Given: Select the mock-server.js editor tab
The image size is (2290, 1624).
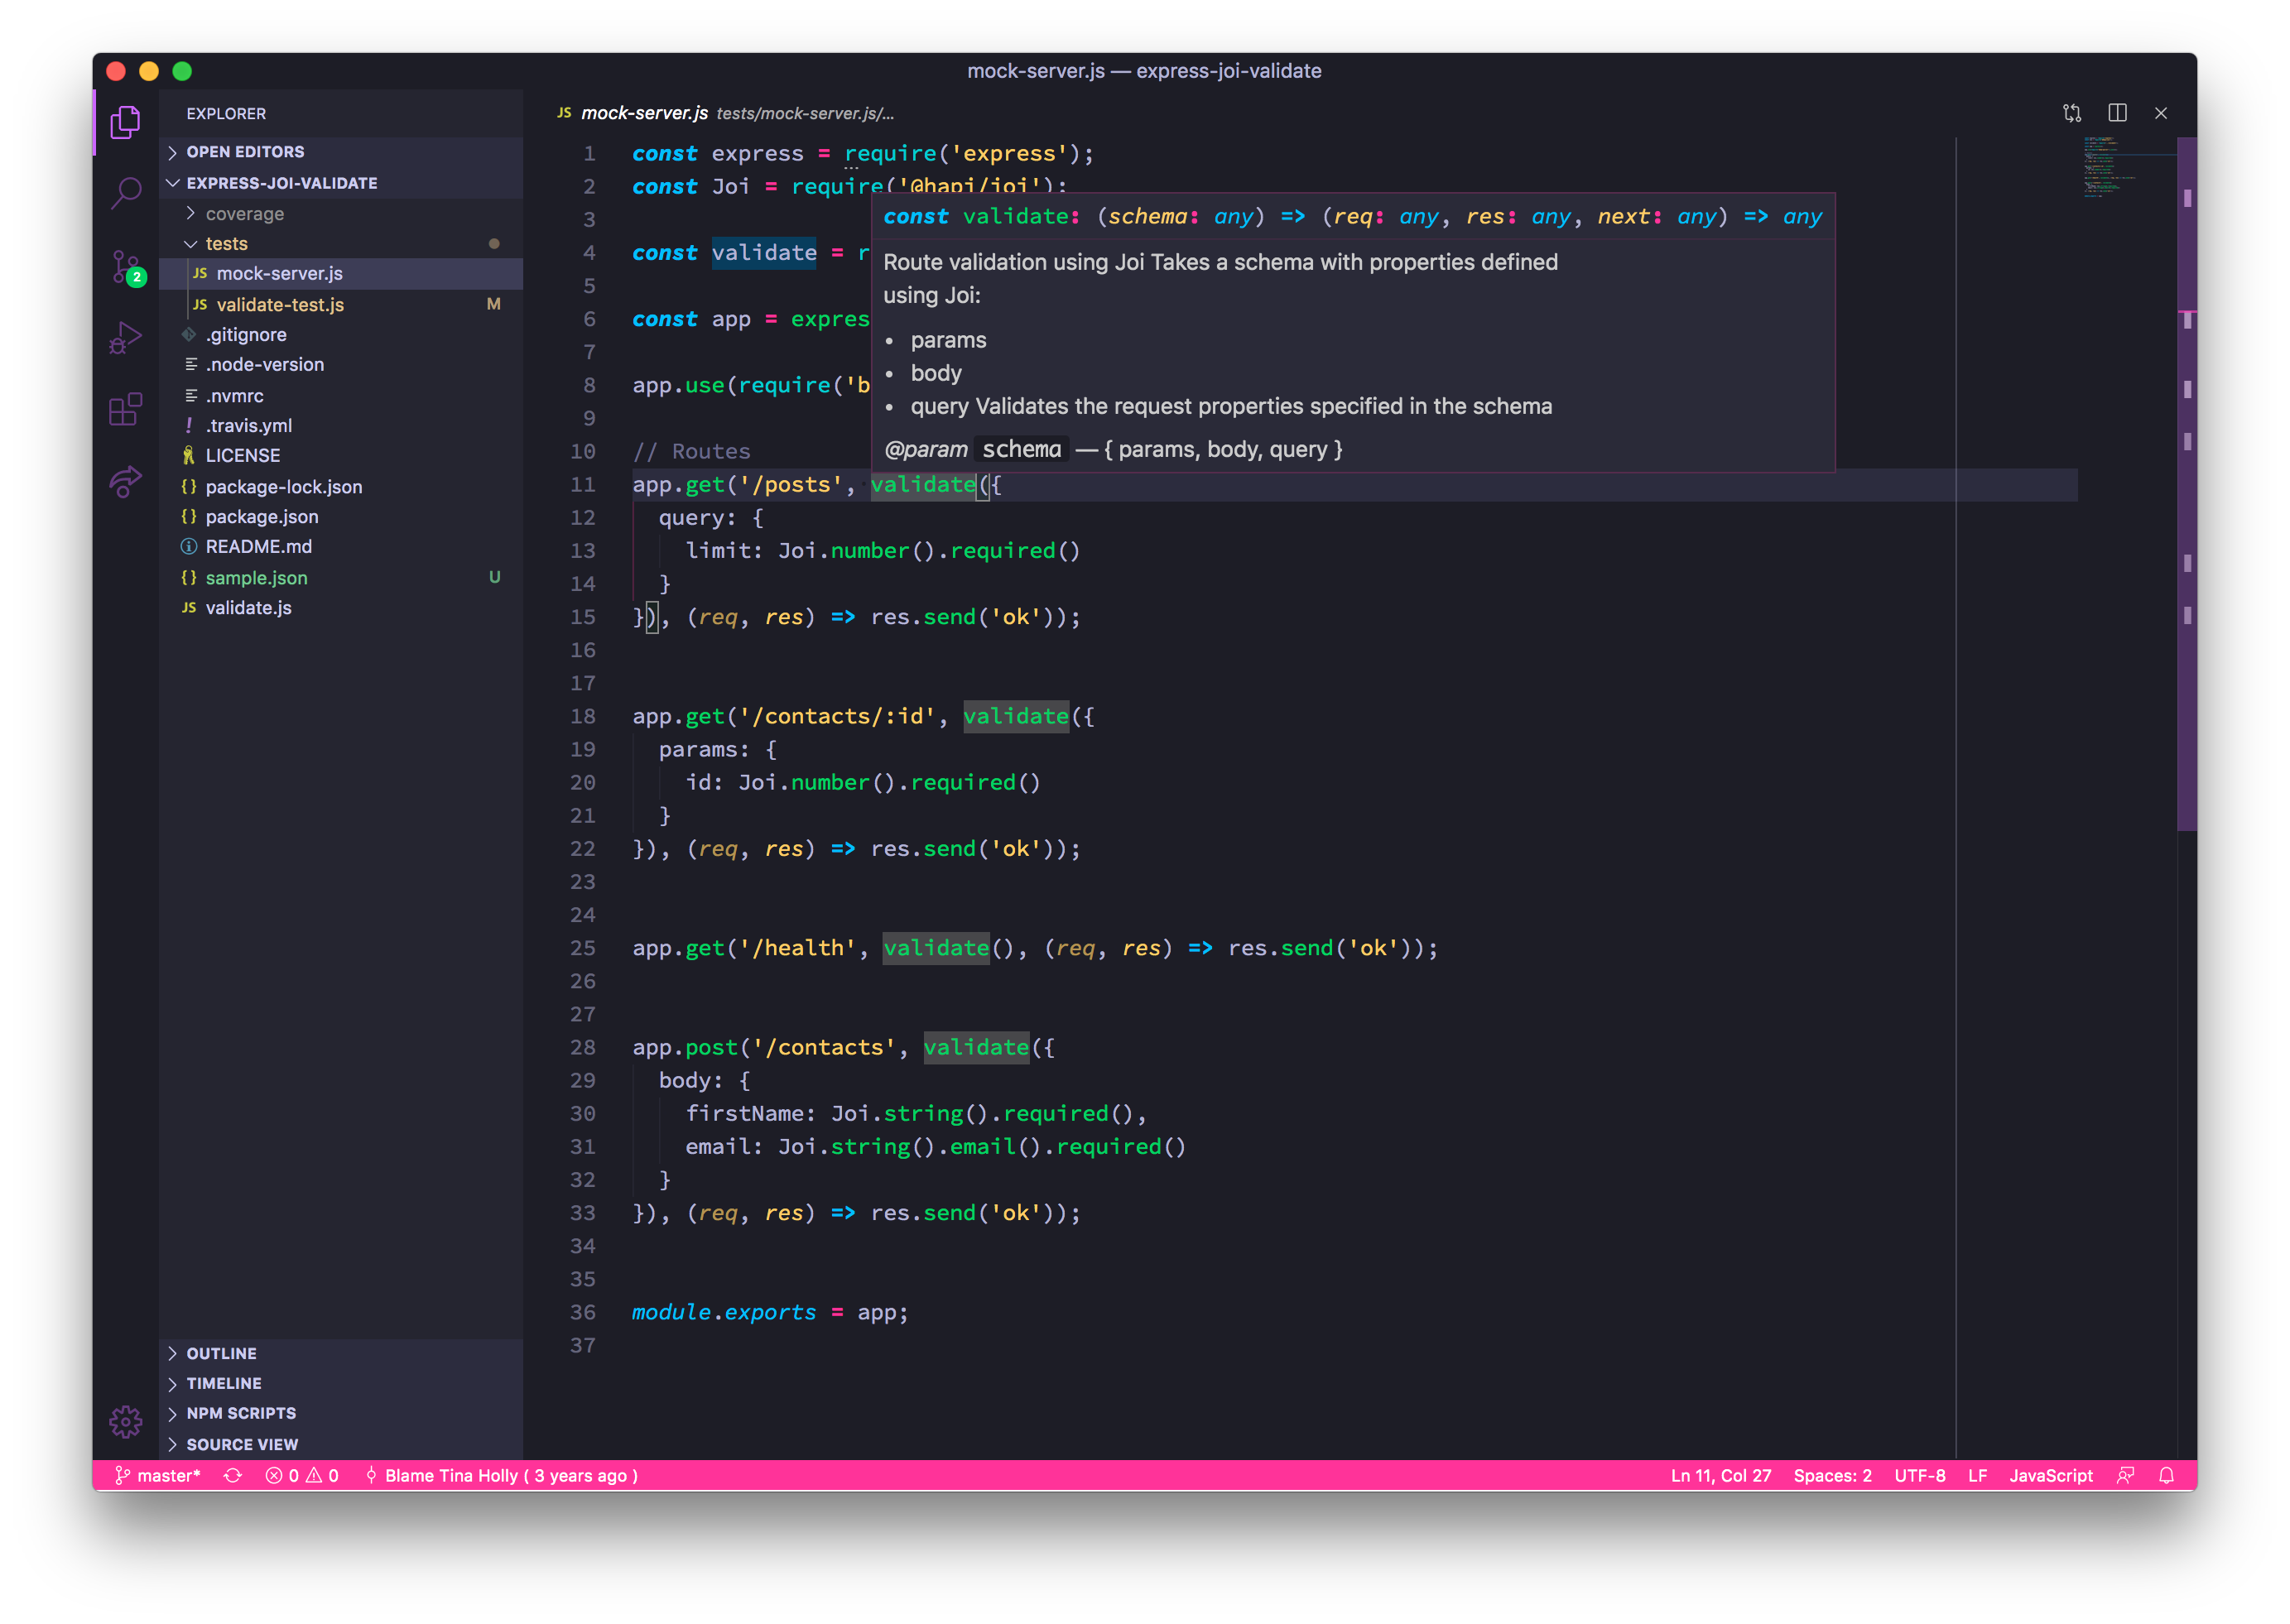Looking at the screenshot, I should [644, 113].
